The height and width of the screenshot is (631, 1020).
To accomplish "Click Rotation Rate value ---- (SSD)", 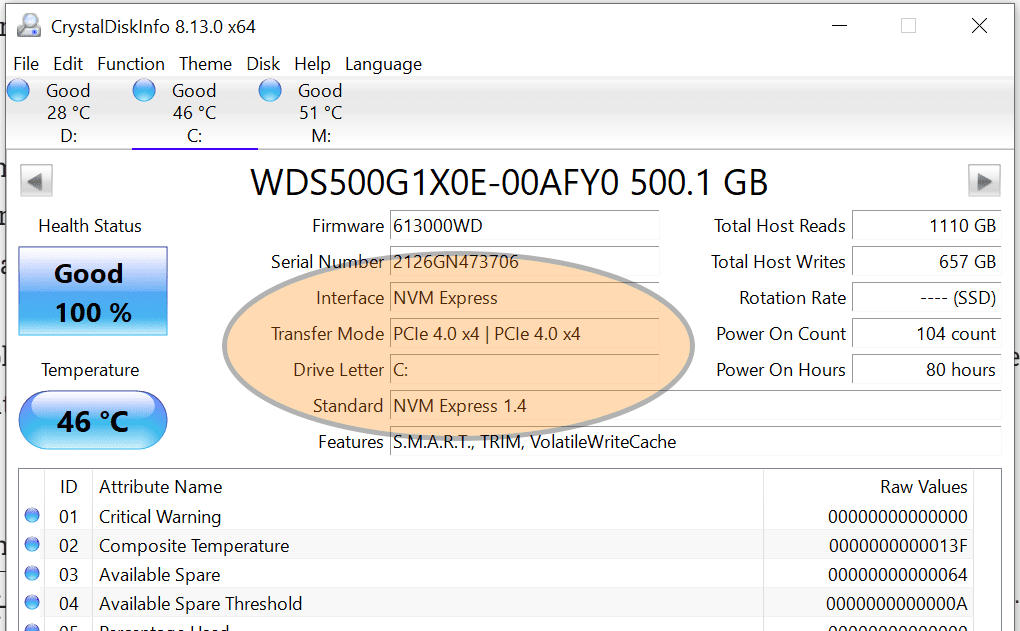I will (x=926, y=298).
